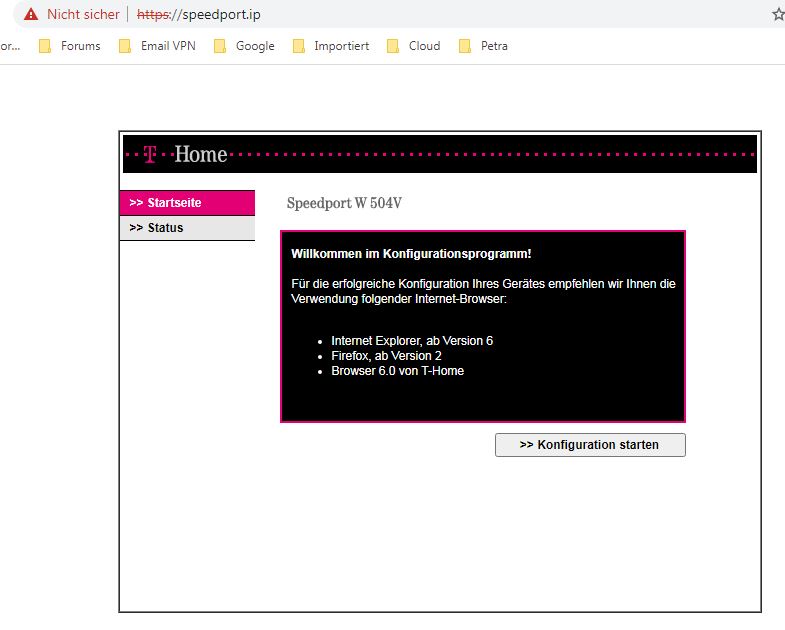
Task: Click 'Internet Explorer, ab Version 6' list entry
Action: click(x=412, y=341)
